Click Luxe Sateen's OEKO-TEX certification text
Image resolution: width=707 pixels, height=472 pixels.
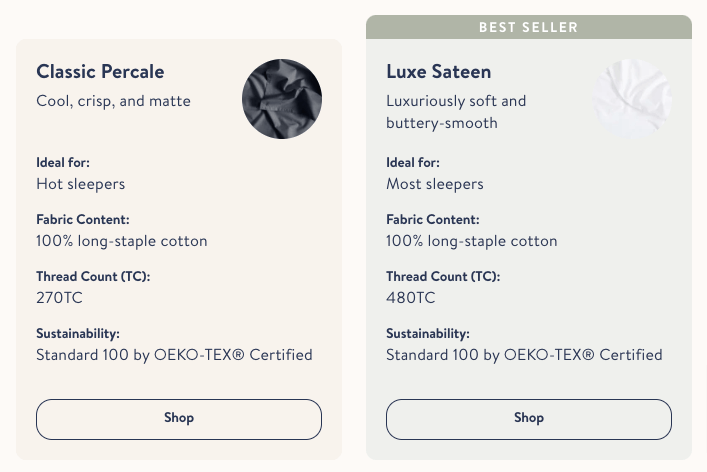[x=524, y=354]
